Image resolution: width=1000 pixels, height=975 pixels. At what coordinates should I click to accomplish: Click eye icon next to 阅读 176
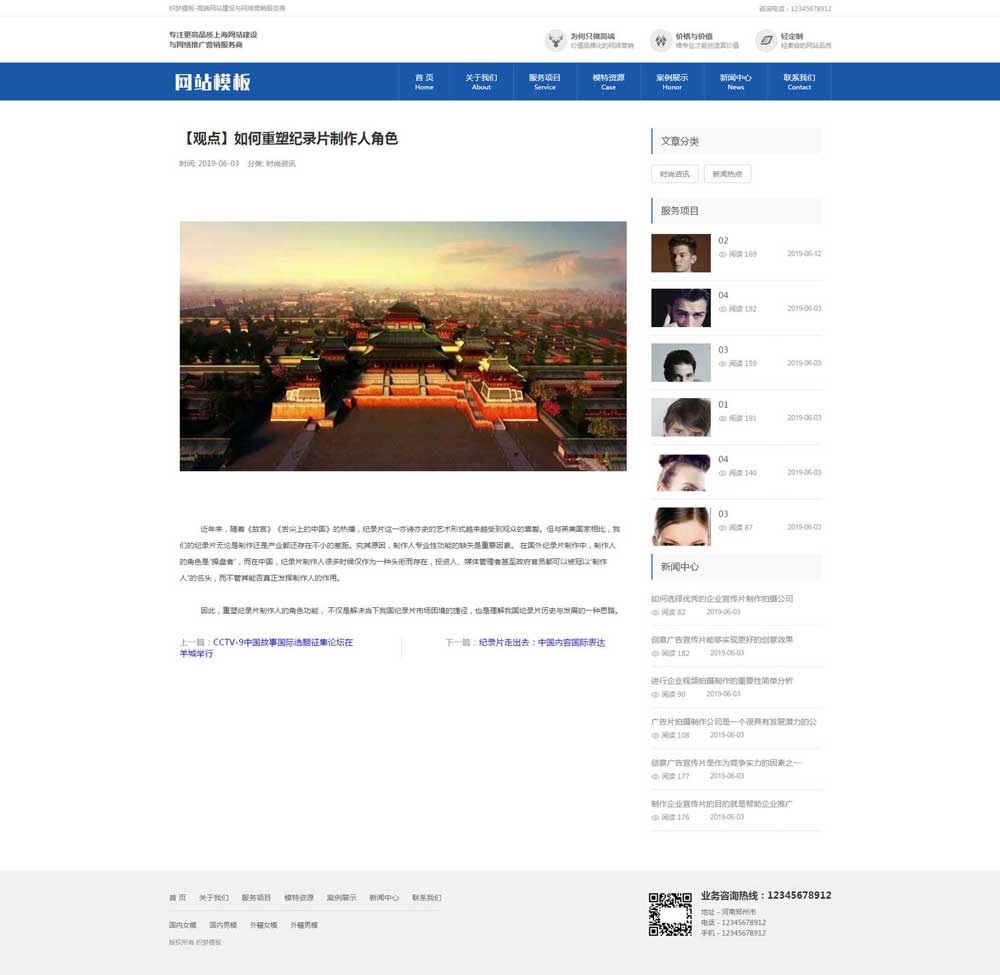(x=656, y=818)
